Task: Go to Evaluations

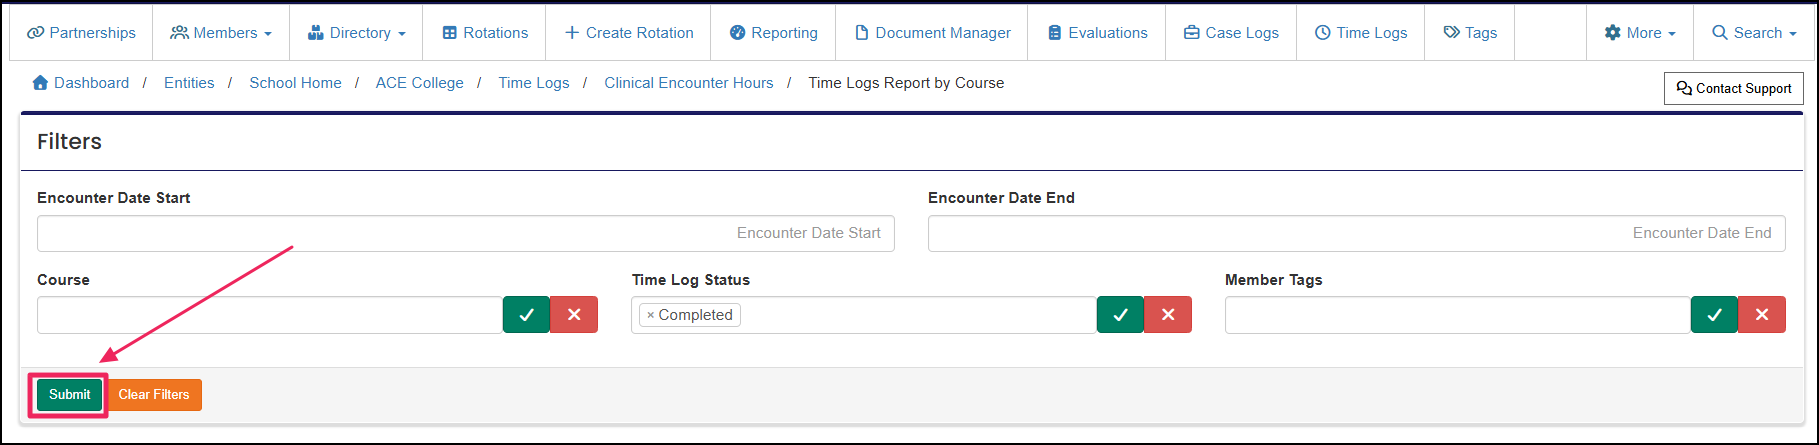Action: point(1097,33)
